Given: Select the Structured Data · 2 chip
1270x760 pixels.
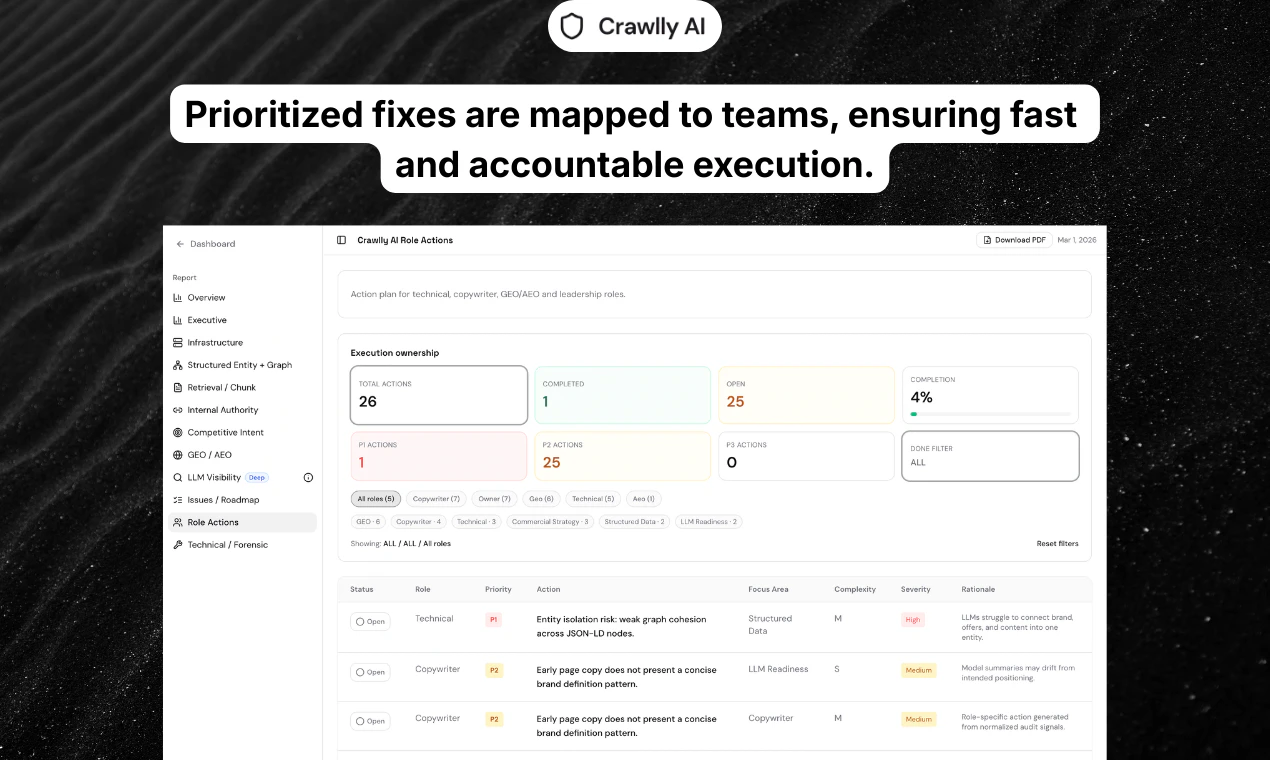Looking at the screenshot, I should 634,522.
